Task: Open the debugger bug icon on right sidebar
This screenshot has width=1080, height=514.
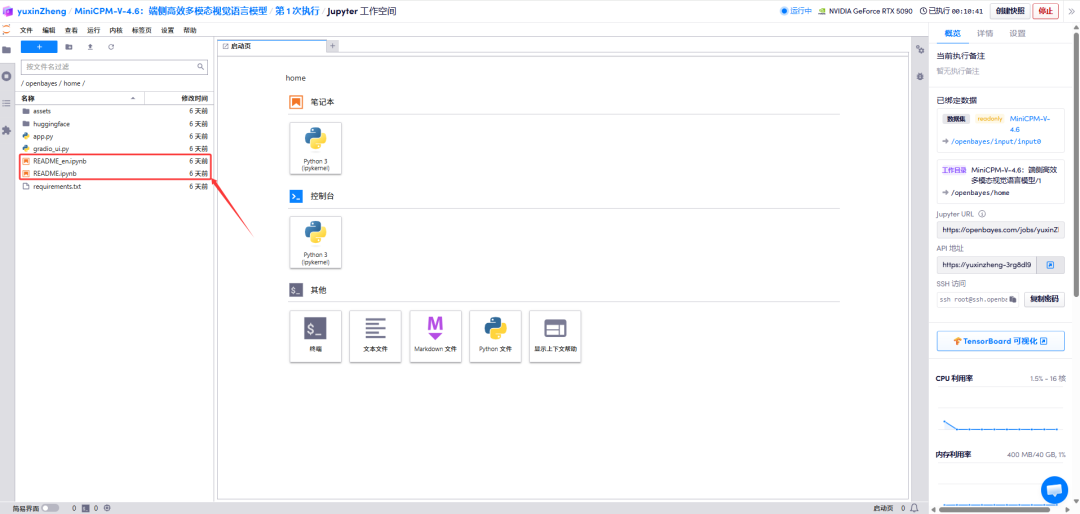Action: [920, 76]
